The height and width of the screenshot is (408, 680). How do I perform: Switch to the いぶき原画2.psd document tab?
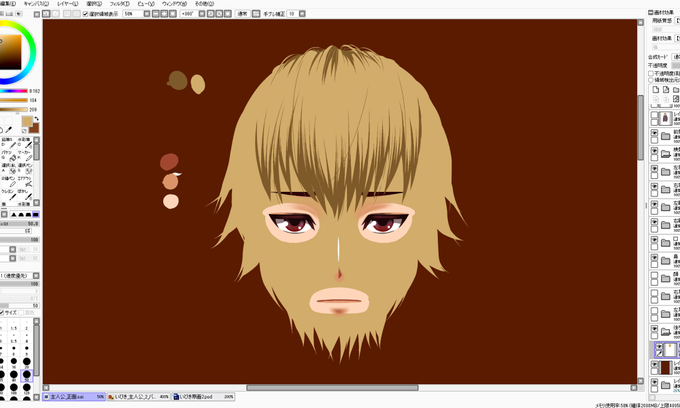coord(203,397)
